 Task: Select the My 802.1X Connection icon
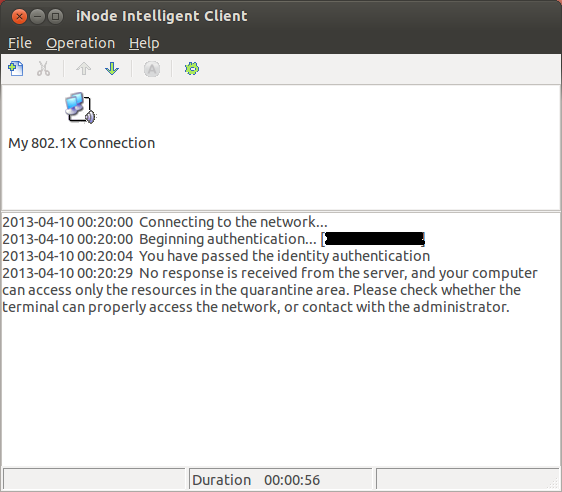point(81,108)
